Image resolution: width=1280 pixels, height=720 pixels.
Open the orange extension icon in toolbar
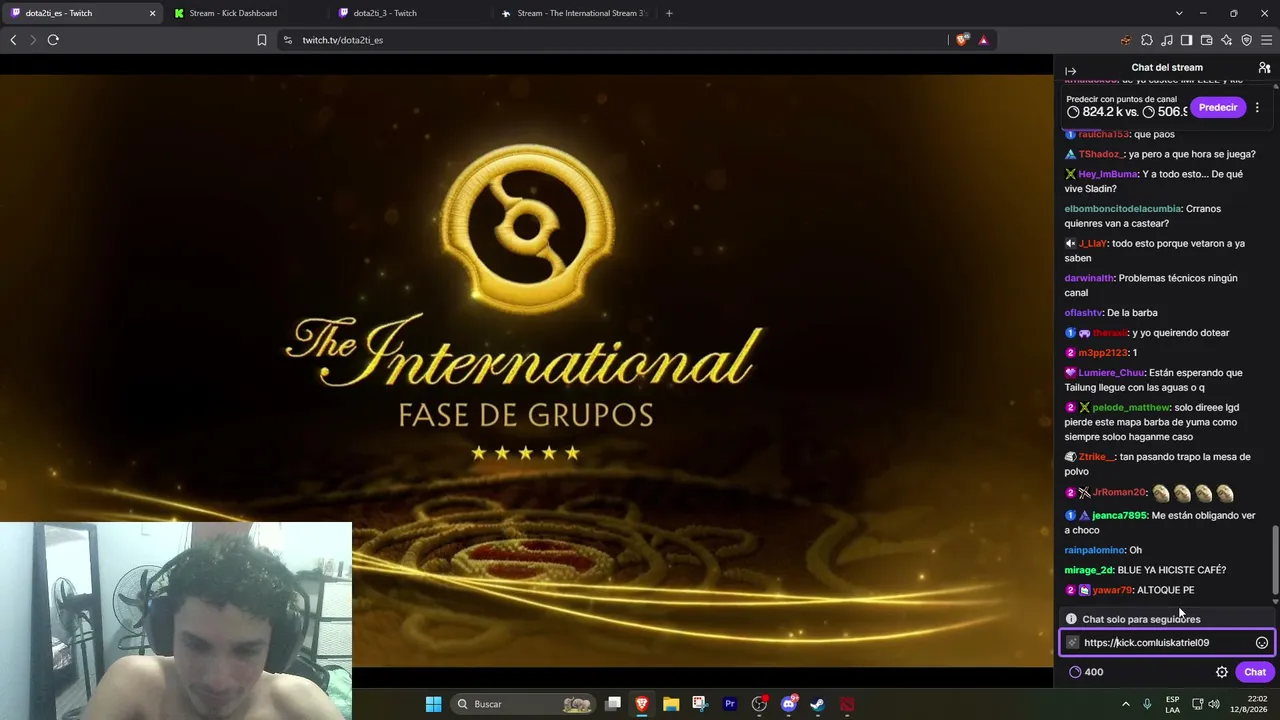point(1126,40)
